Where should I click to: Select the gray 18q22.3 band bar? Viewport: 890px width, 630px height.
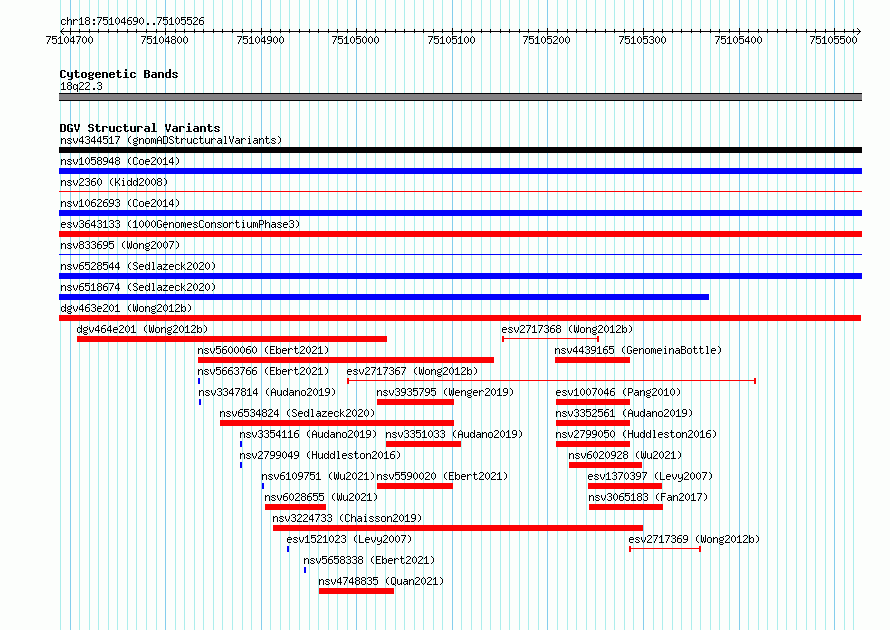point(460,97)
